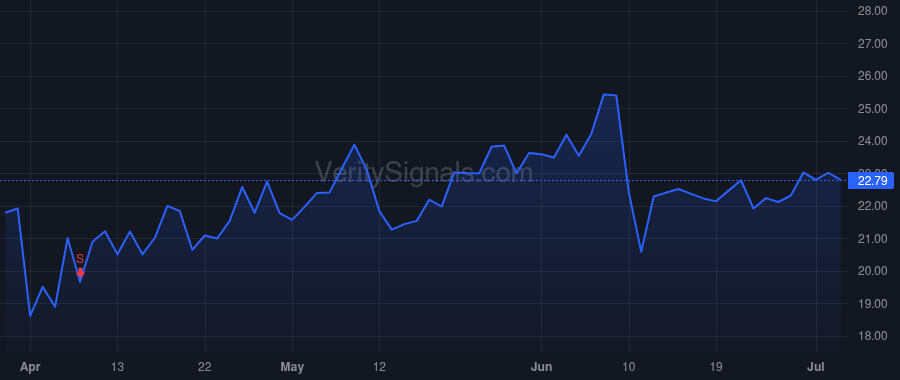The image size is (900, 380).
Task: Click the Apr date axis label
Action: coord(30,367)
